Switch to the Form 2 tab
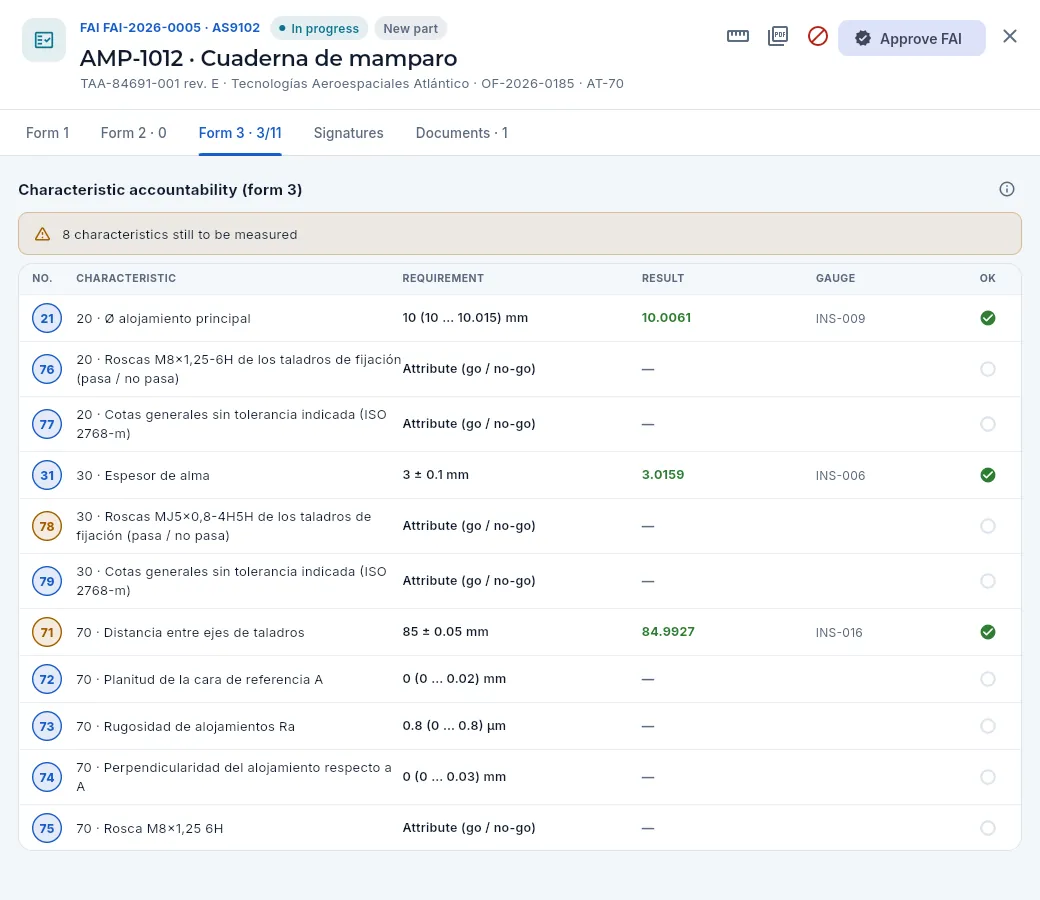Screen dimensions: 1040x900 point(133,133)
